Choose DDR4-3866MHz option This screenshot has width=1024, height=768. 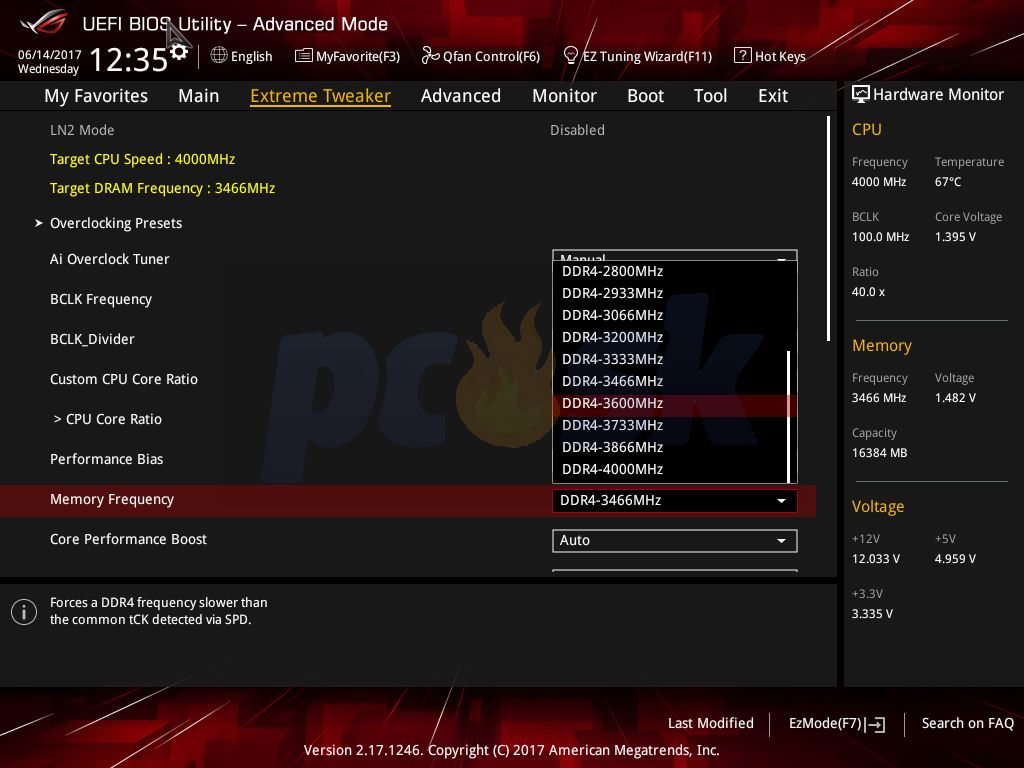pos(670,447)
